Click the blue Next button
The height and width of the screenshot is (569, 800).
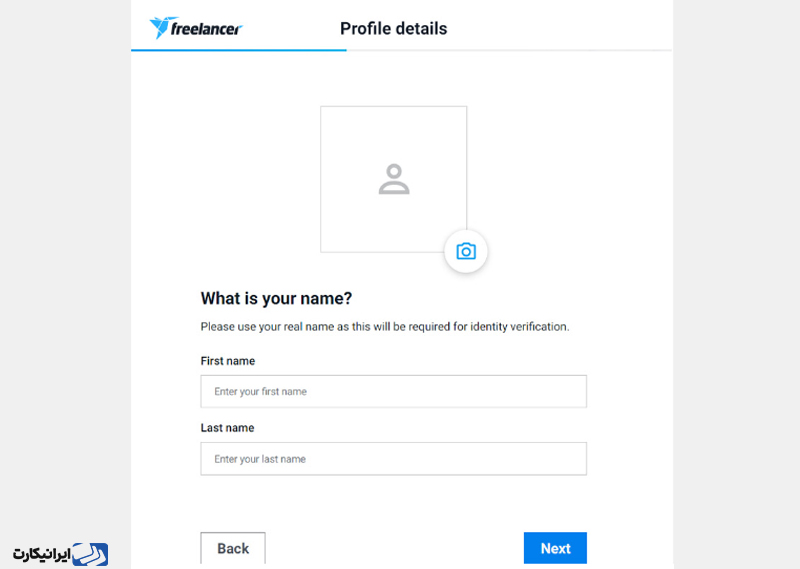click(555, 548)
